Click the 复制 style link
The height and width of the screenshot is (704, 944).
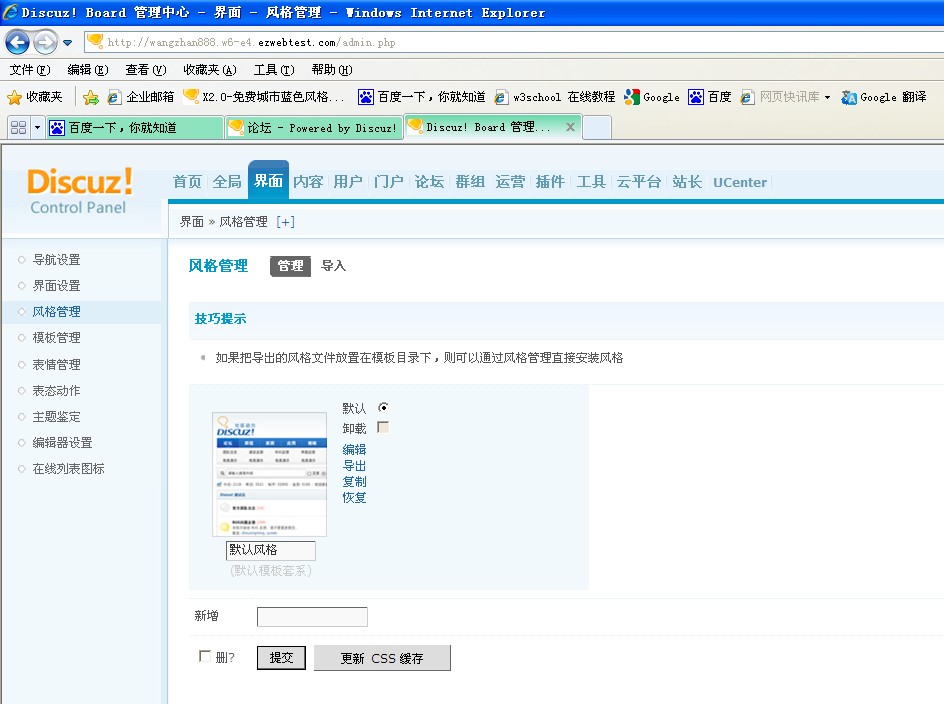354,481
